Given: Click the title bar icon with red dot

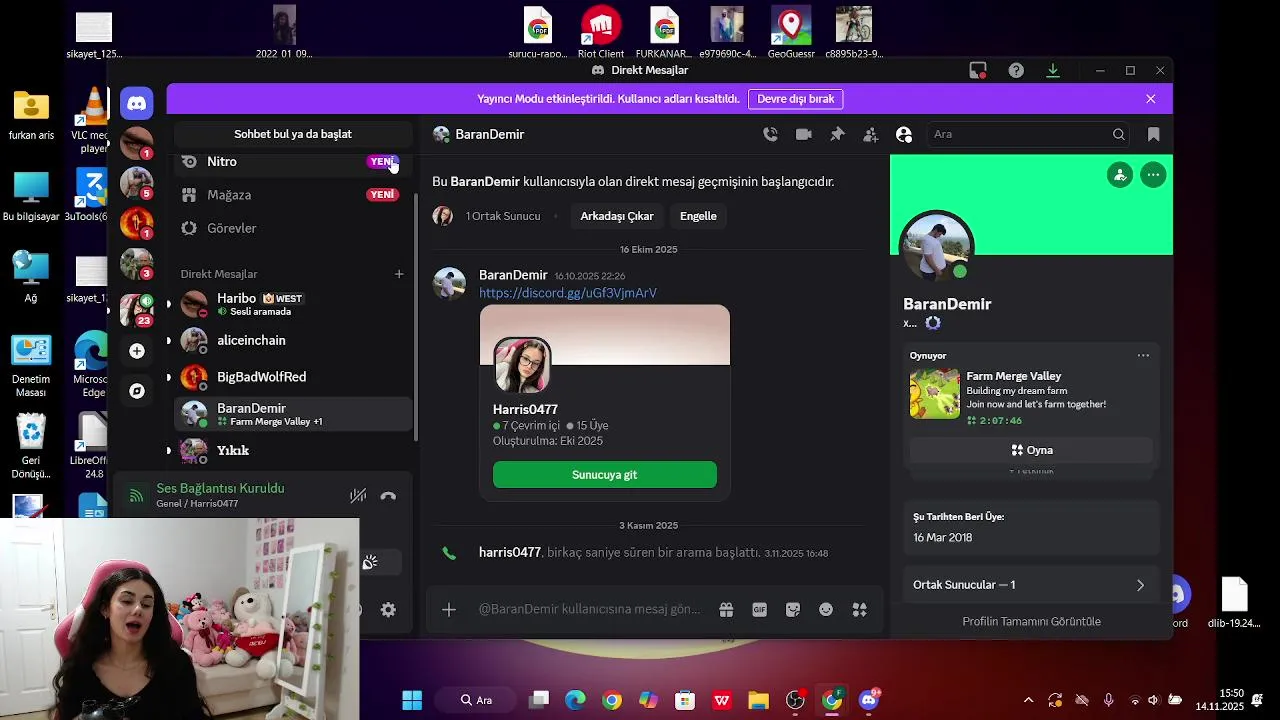Looking at the screenshot, I should point(978,70).
